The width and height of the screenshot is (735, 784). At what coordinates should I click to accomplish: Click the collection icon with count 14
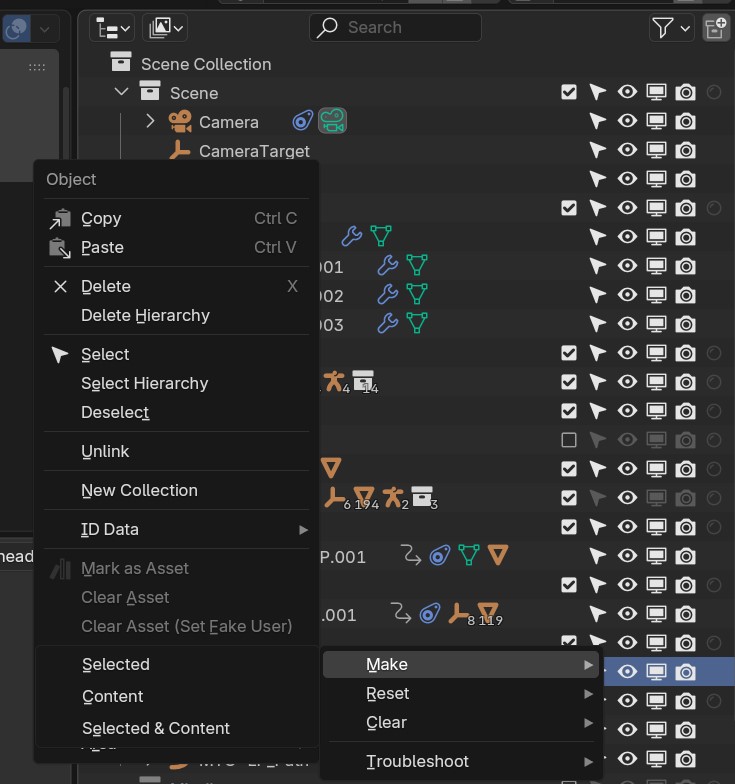point(364,382)
